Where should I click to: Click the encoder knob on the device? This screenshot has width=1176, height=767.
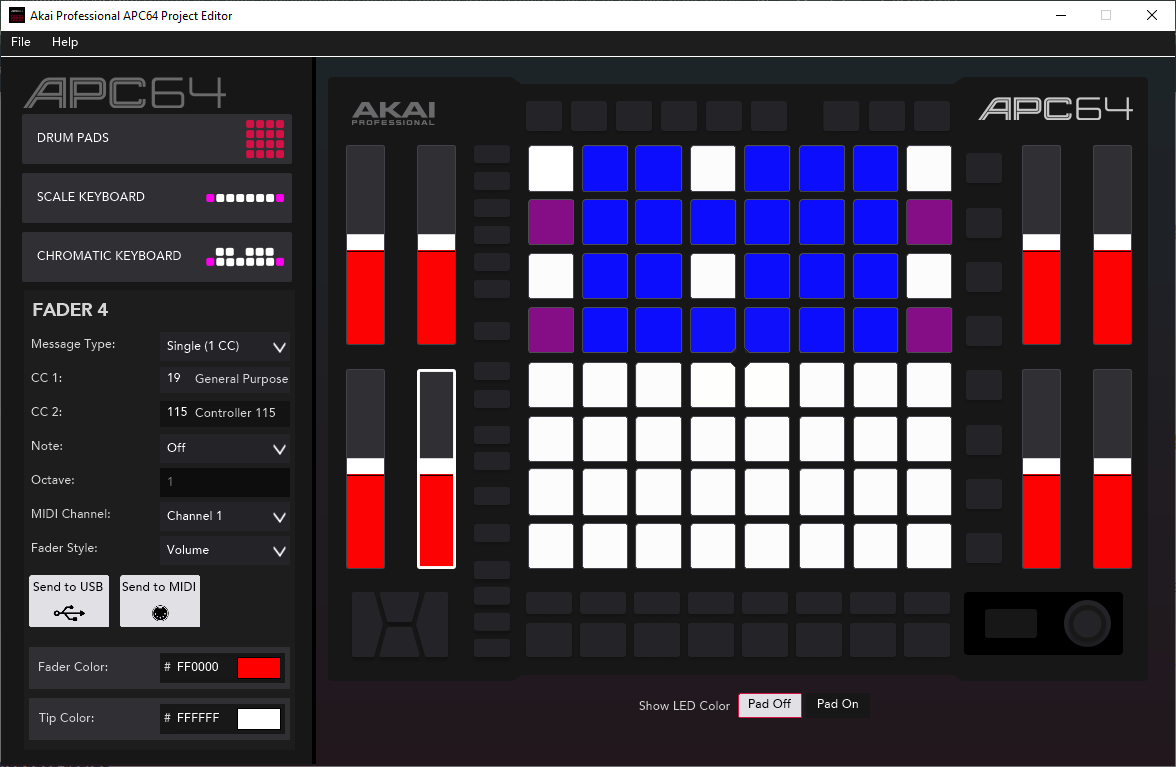coord(1086,623)
